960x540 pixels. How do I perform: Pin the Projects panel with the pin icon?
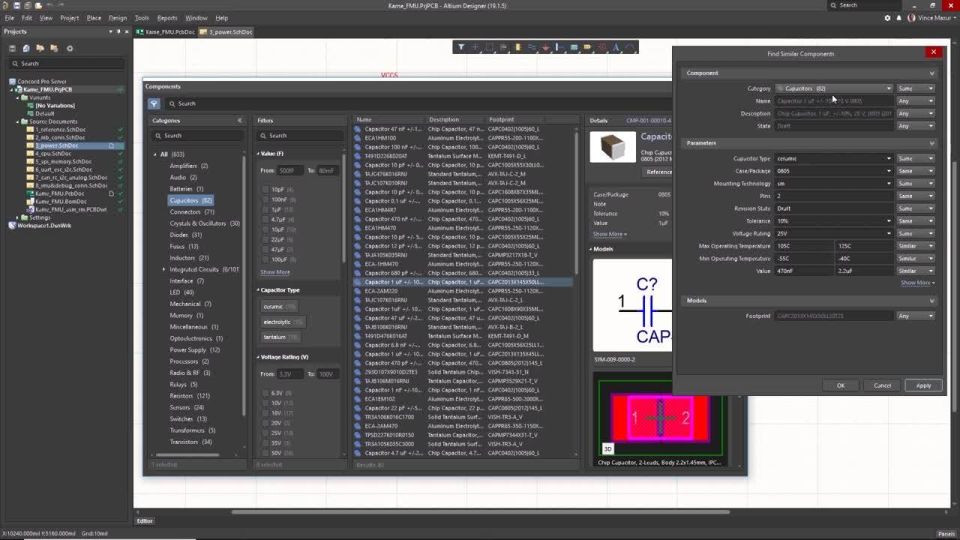pyautogui.click(x=118, y=31)
